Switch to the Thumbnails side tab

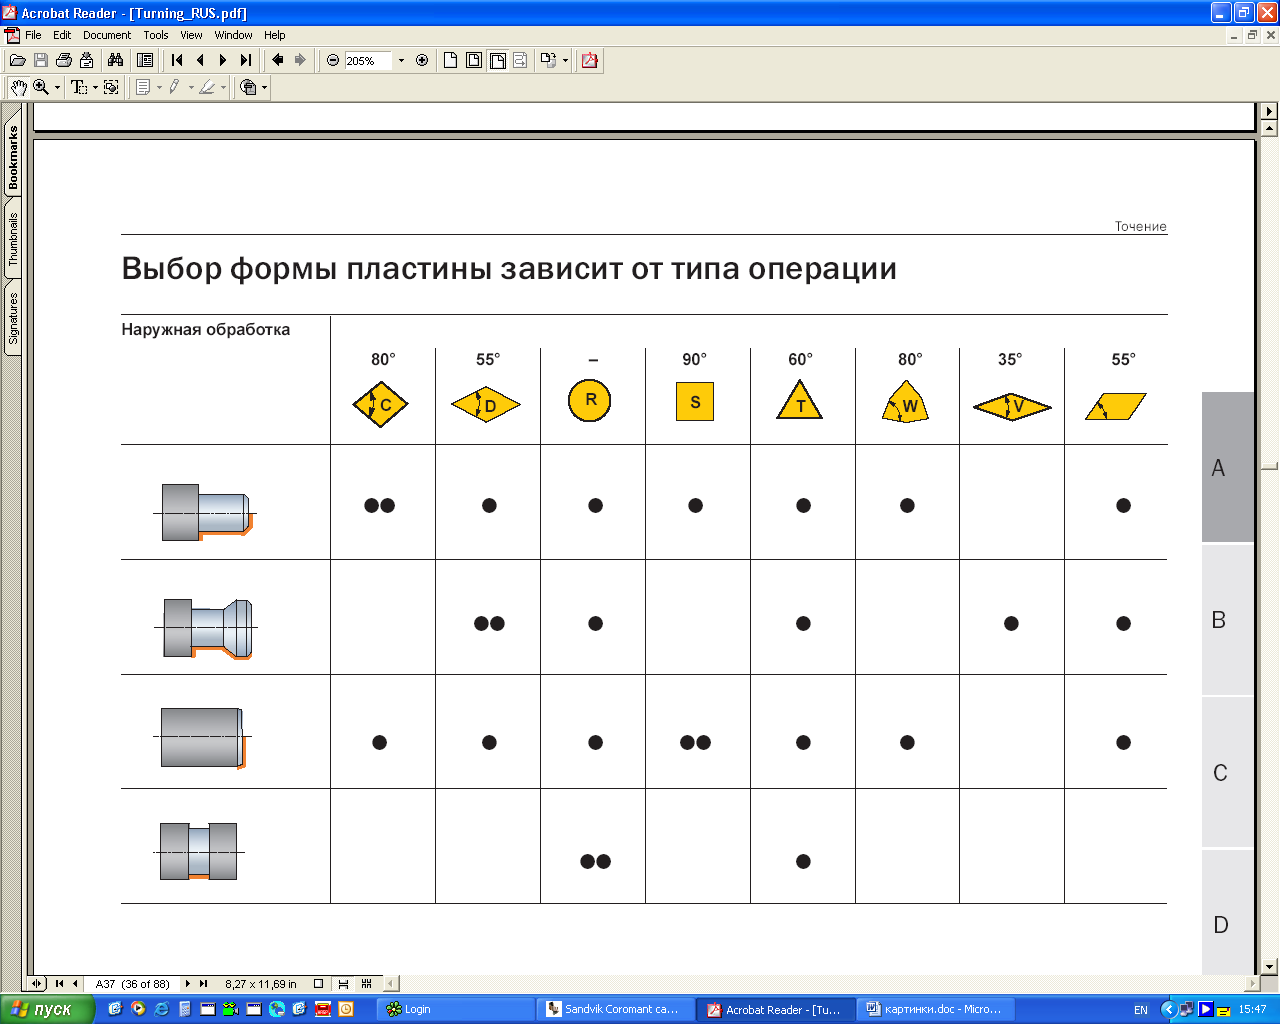(x=13, y=239)
